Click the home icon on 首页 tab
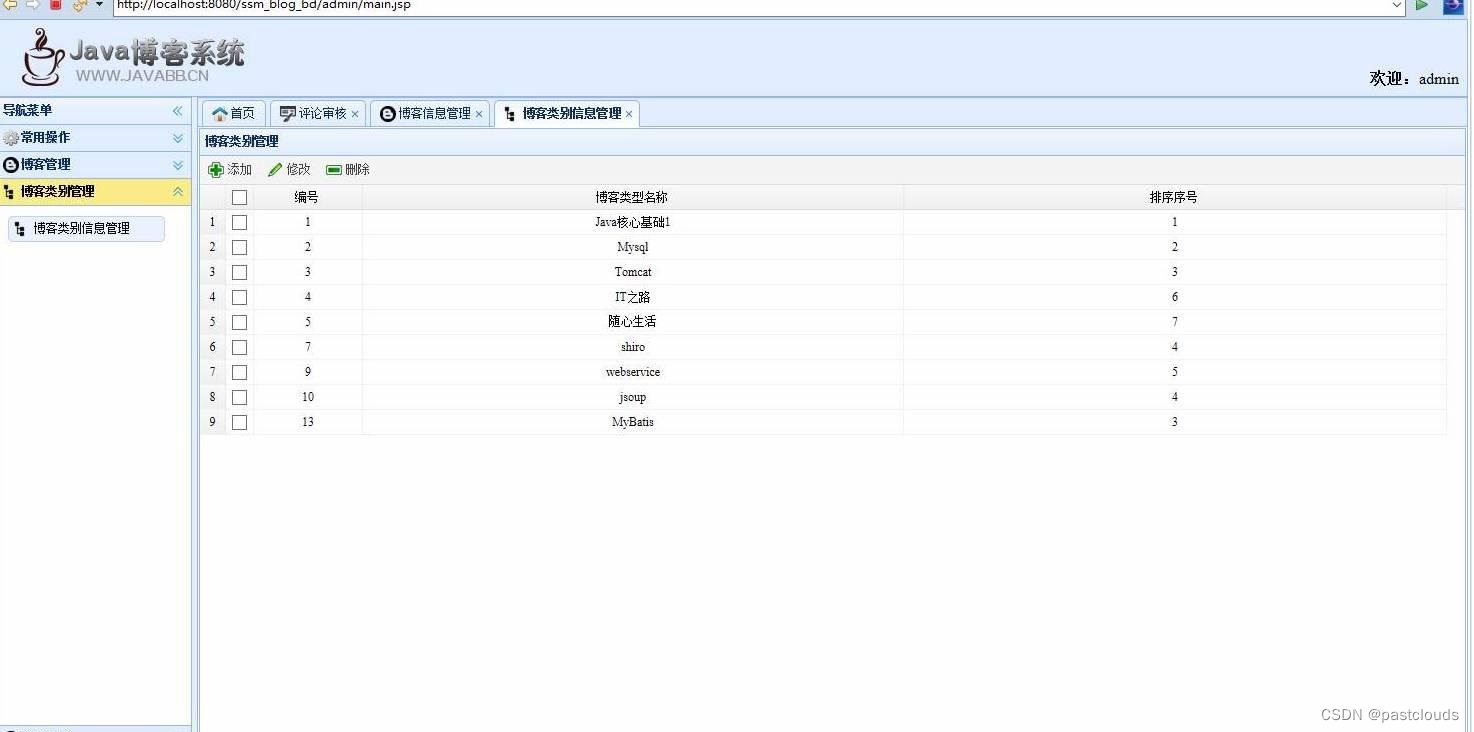Viewport: 1474px width, 732px height. (220, 114)
